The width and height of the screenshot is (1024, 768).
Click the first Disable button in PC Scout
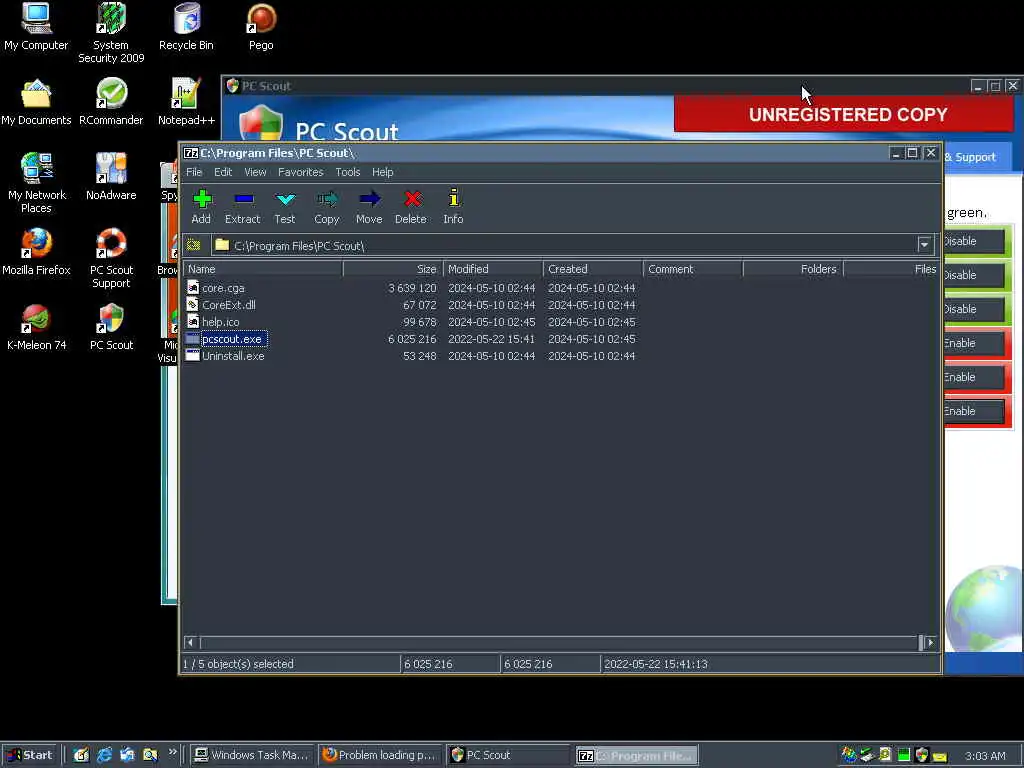974,241
